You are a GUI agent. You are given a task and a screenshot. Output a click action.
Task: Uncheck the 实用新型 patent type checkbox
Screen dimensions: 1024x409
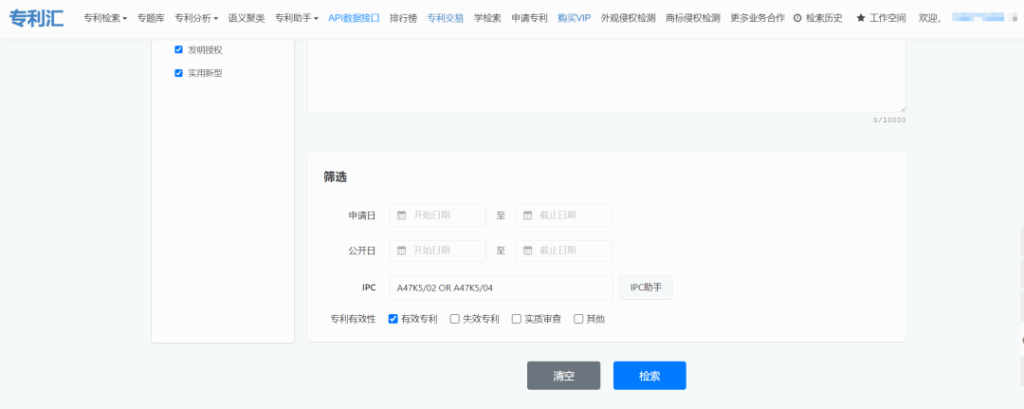pos(179,73)
